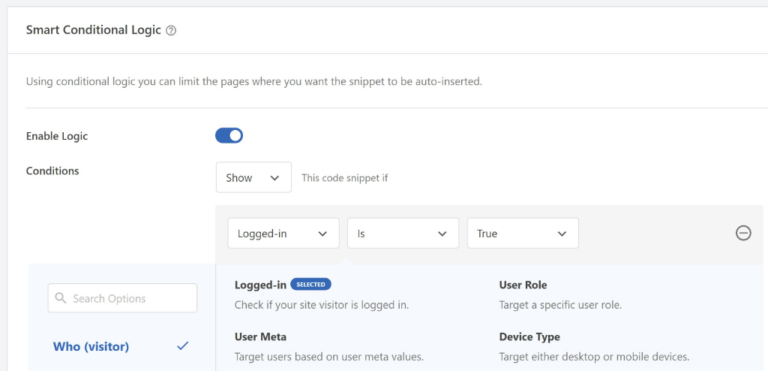Choose the User Role option
768x371 pixels.
(x=523, y=285)
